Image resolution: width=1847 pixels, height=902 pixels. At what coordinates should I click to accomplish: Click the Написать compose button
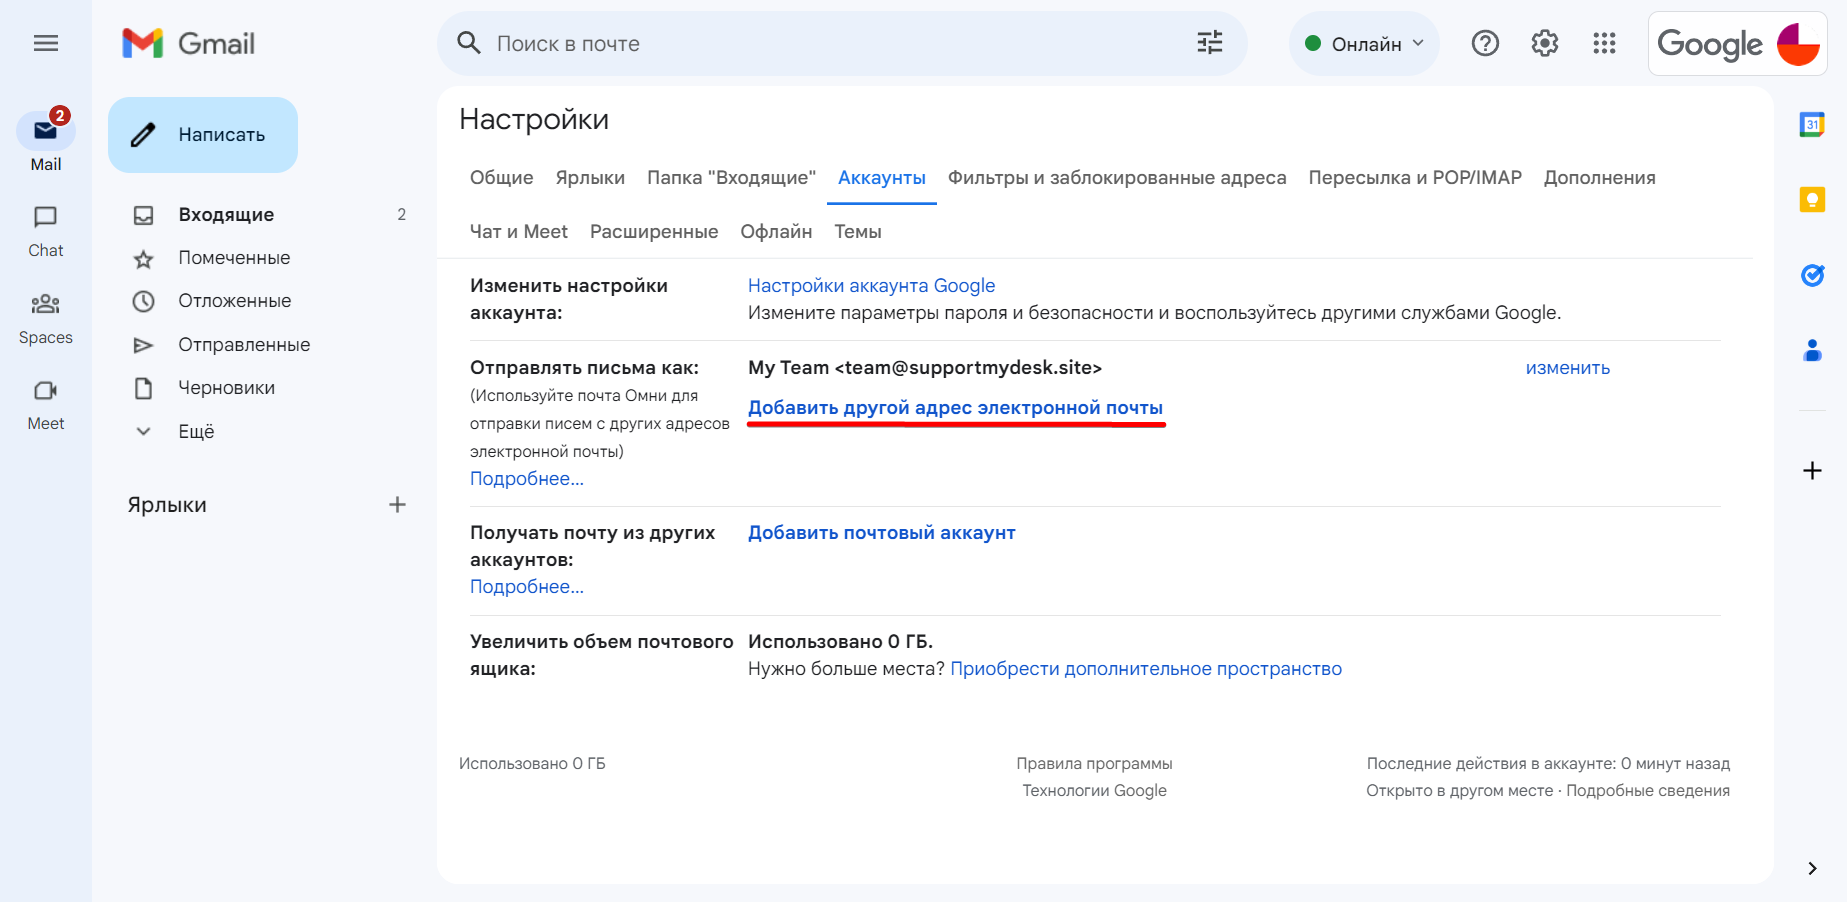point(203,135)
